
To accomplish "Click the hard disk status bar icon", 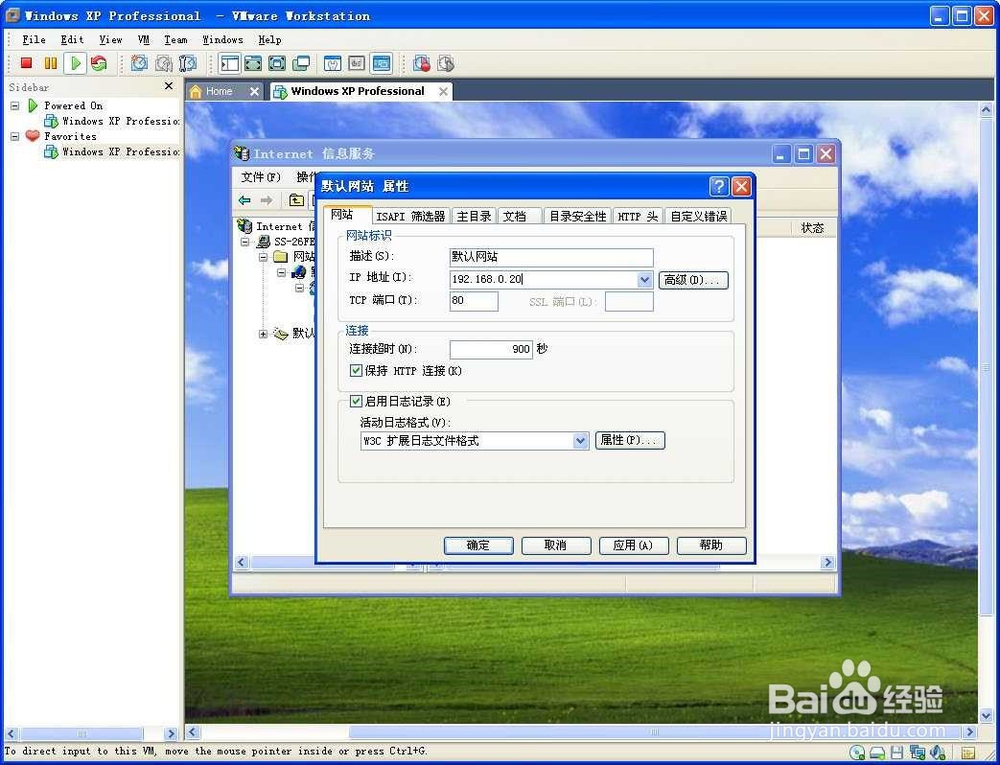I will coord(878,753).
